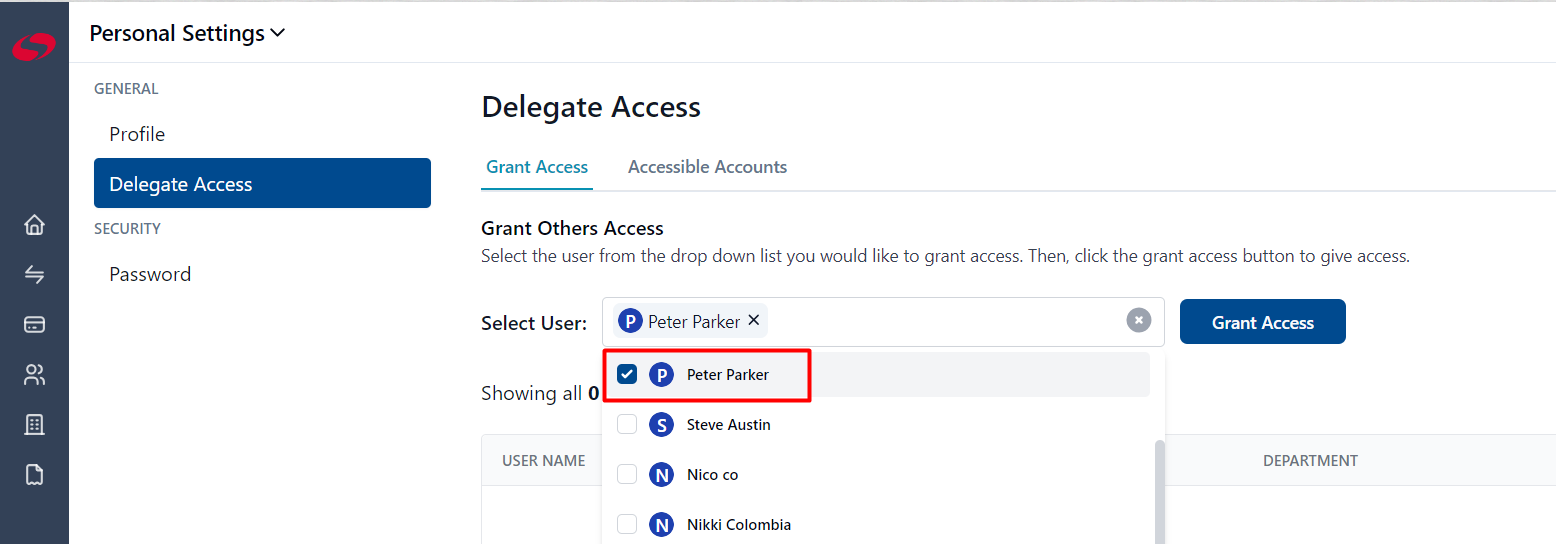This screenshot has width=1556, height=544.
Task: Check the Steve Austin checkbox
Action: (627, 425)
